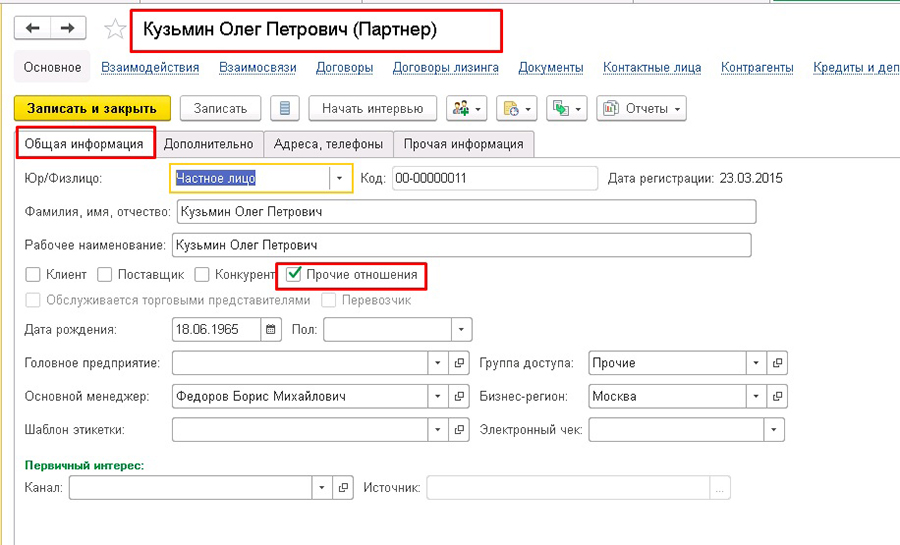The image size is (900, 545).
Task: Uncheck the Прочие отношения checkbox
Action: pos(293,275)
